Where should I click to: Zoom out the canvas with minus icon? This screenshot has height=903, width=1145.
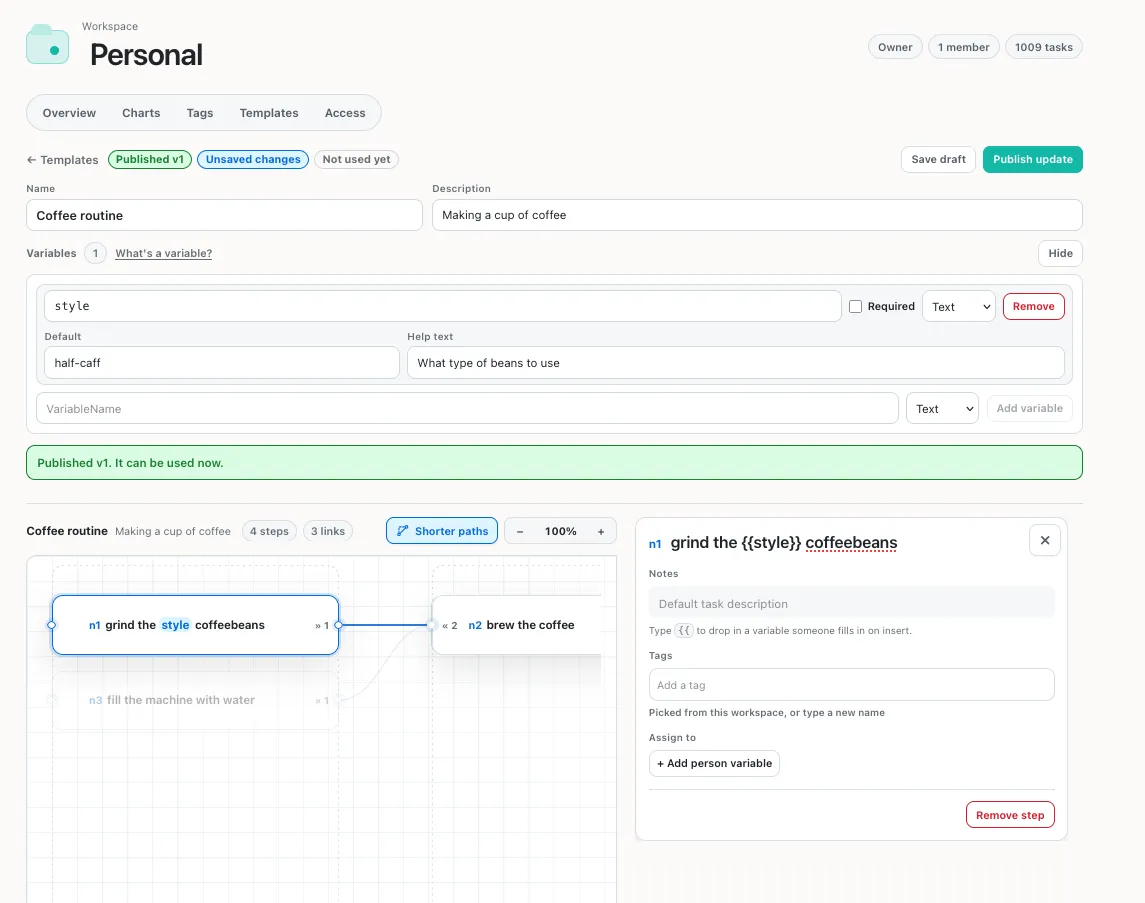click(x=520, y=531)
